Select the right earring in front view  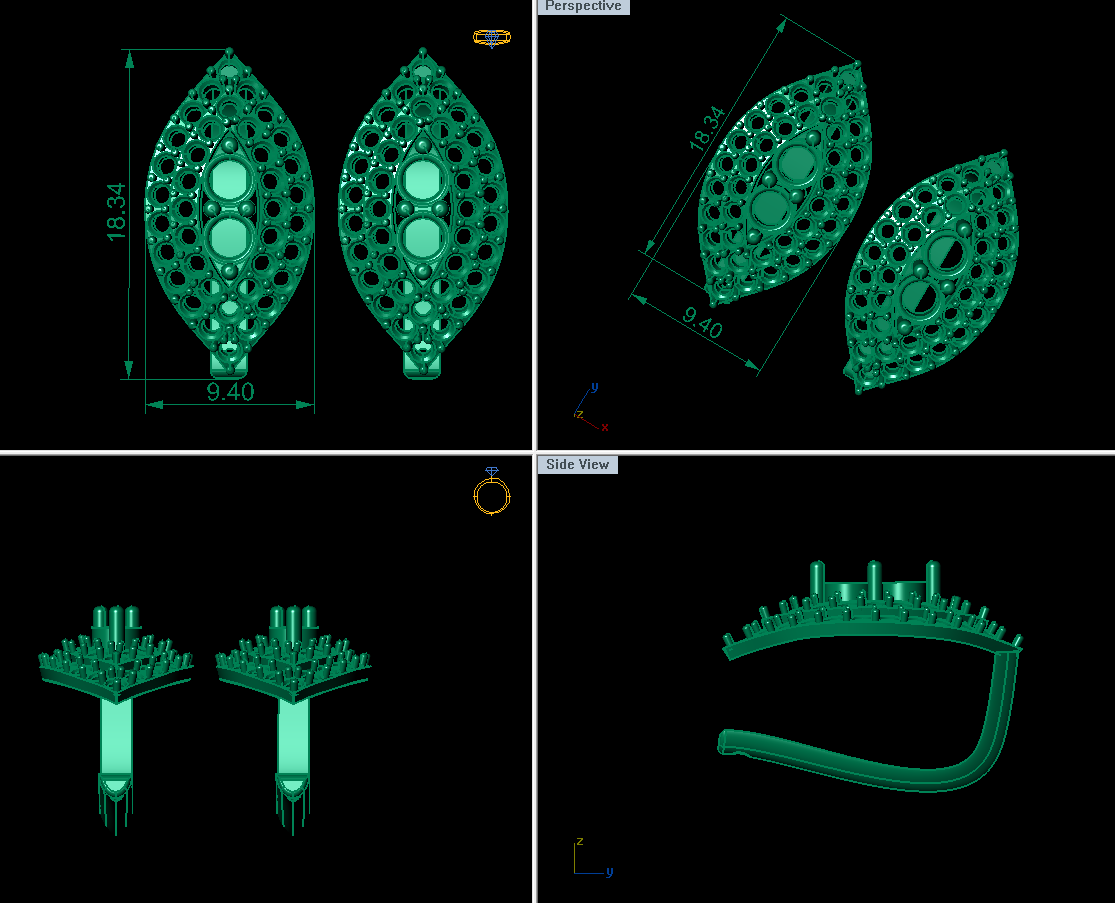293,718
